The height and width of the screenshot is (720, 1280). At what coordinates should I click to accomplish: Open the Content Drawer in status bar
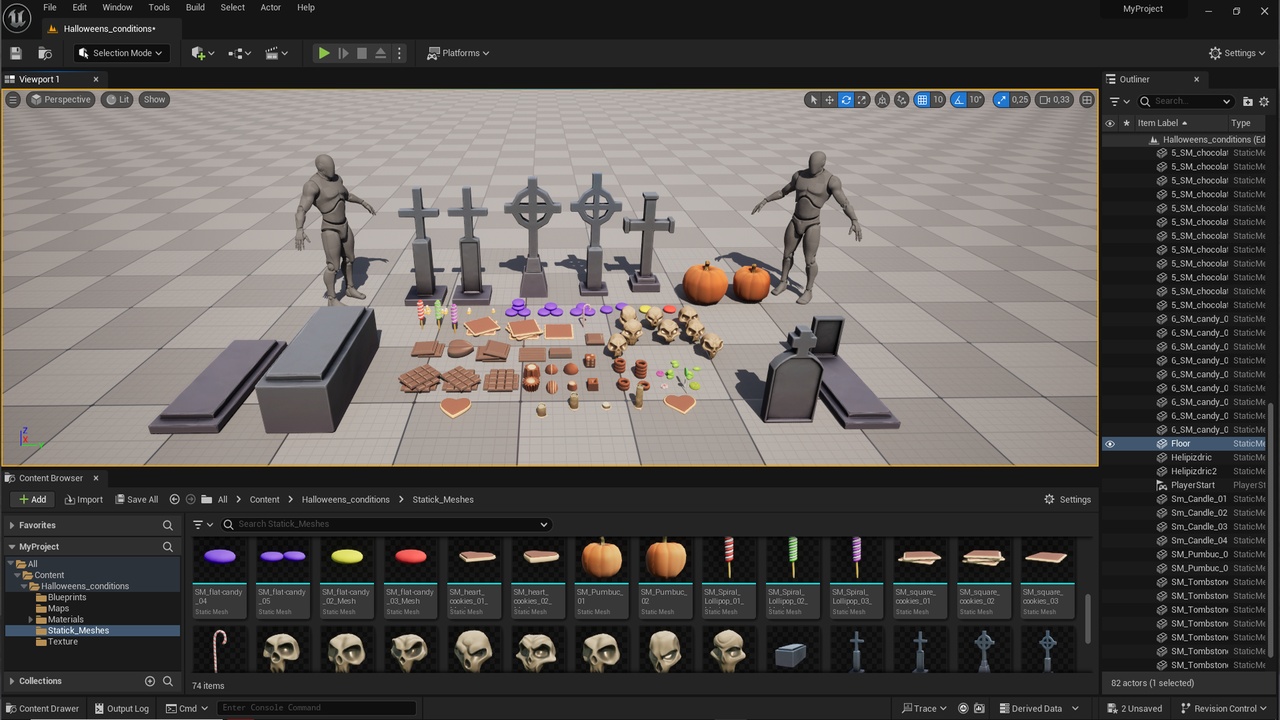pos(42,708)
